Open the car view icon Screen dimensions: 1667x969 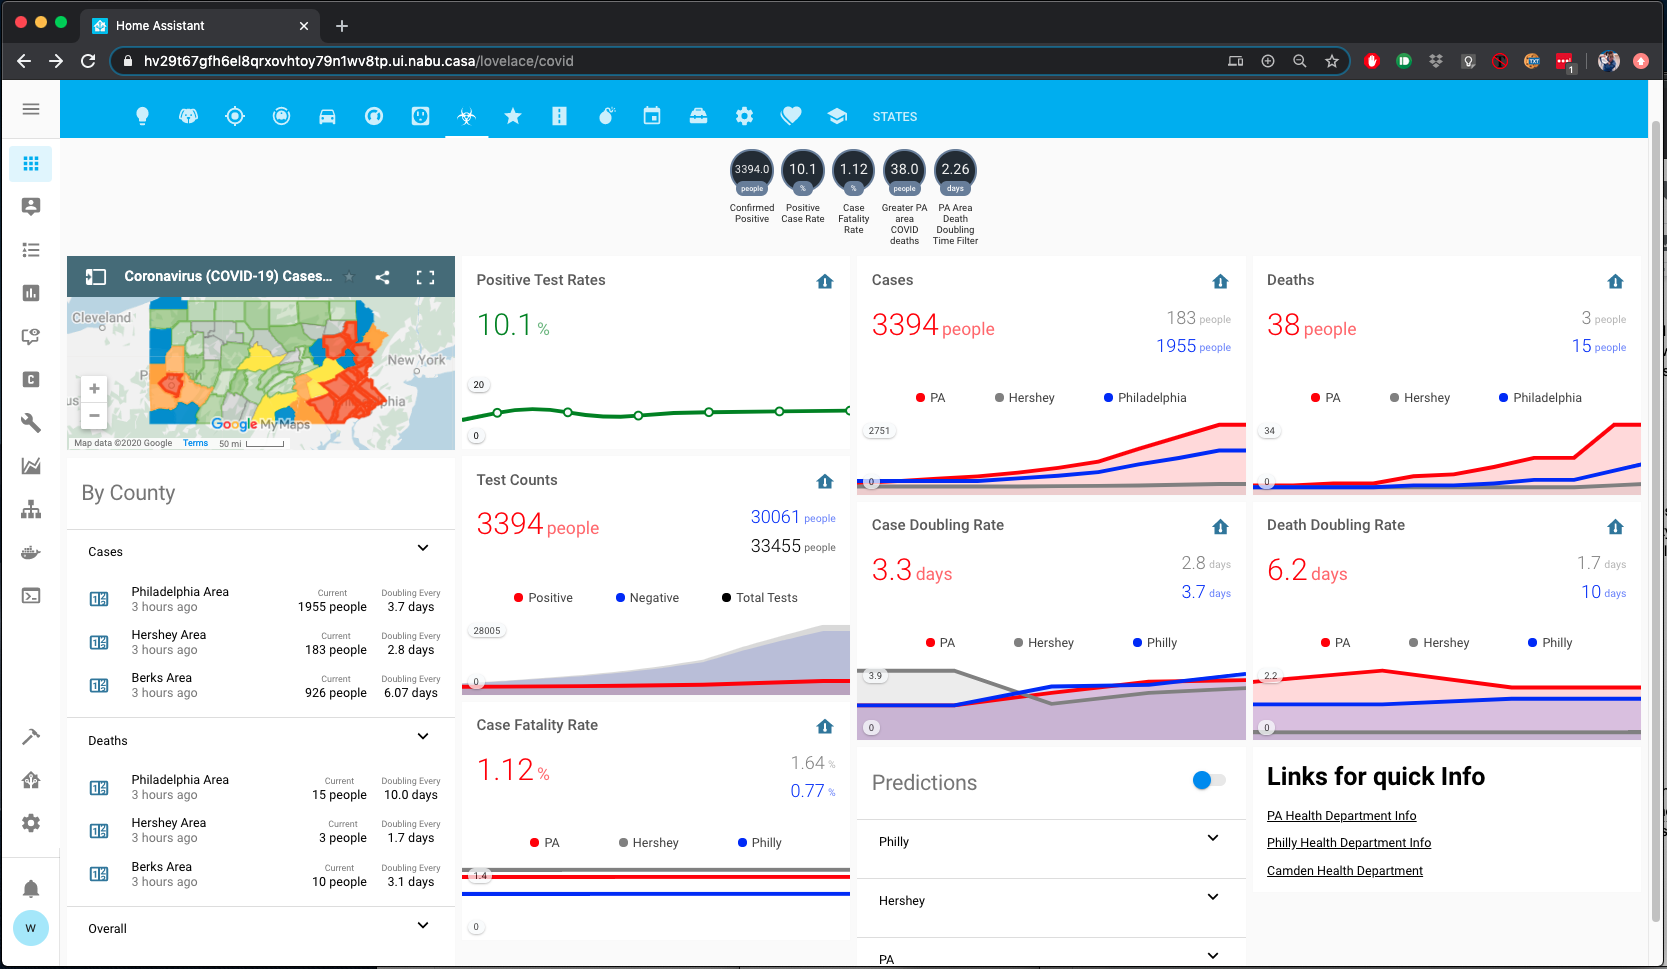327,116
